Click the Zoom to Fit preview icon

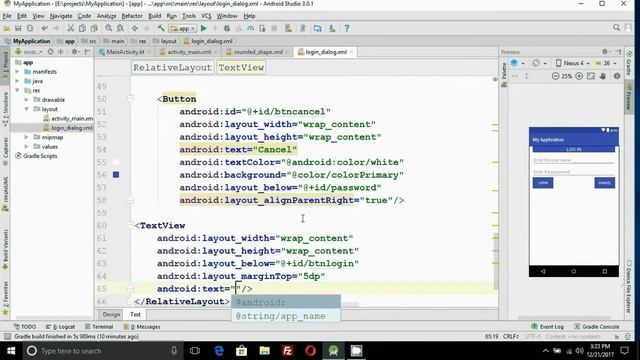(x=591, y=76)
